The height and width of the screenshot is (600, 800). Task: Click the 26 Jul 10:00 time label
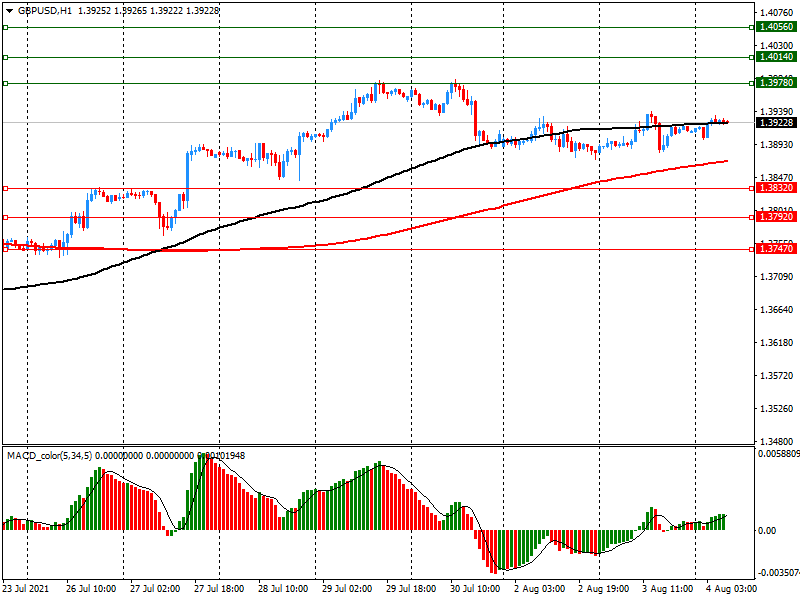coord(91,589)
